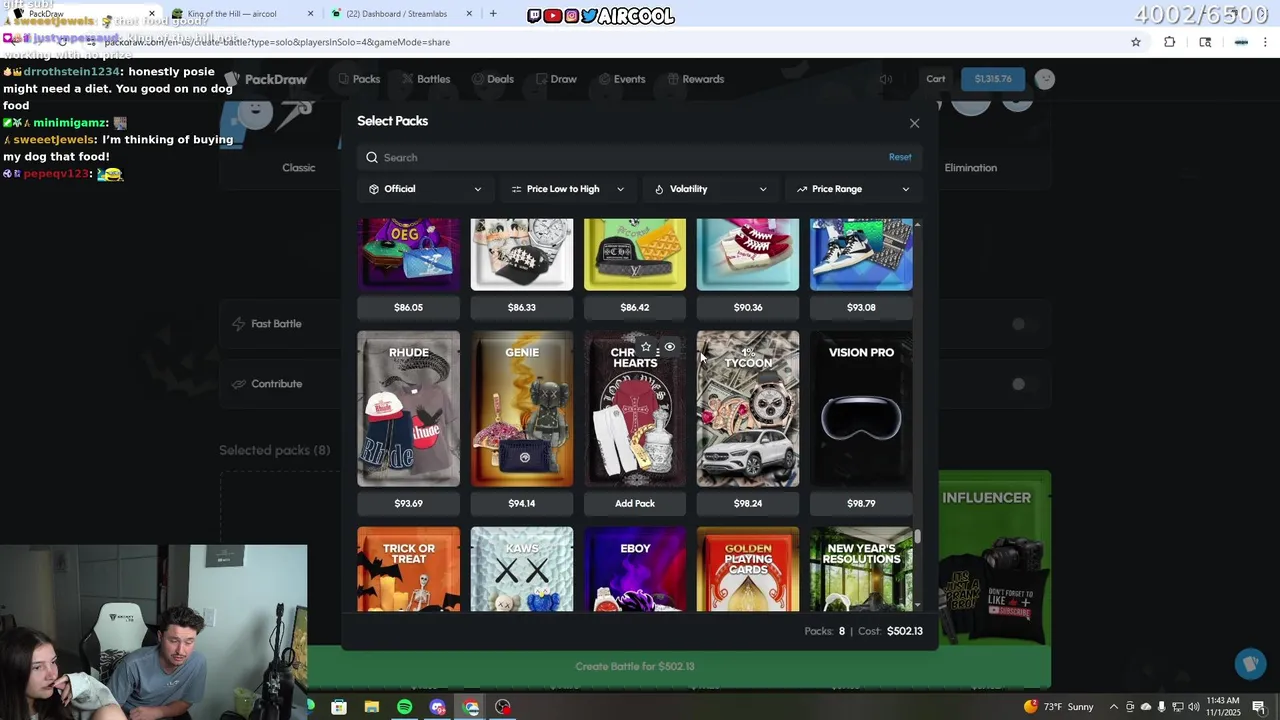Viewport: 1280px width, 720px height.
Task: Go to the Battles nav item
Action: [425, 79]
